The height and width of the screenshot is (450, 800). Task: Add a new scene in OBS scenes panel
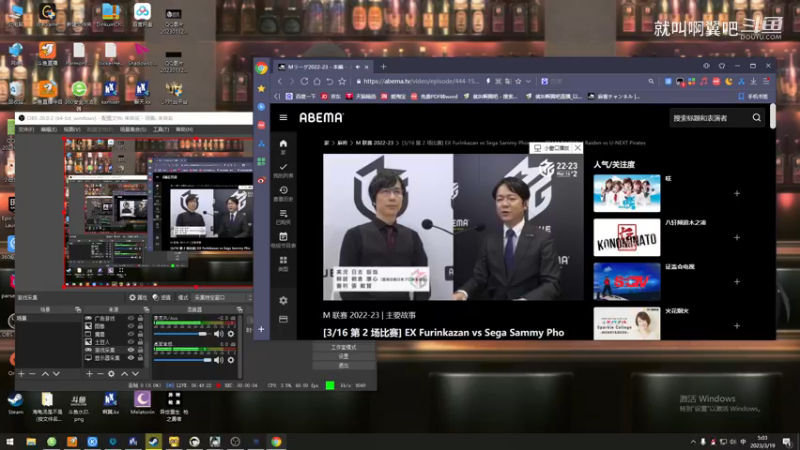pos(21,374)
